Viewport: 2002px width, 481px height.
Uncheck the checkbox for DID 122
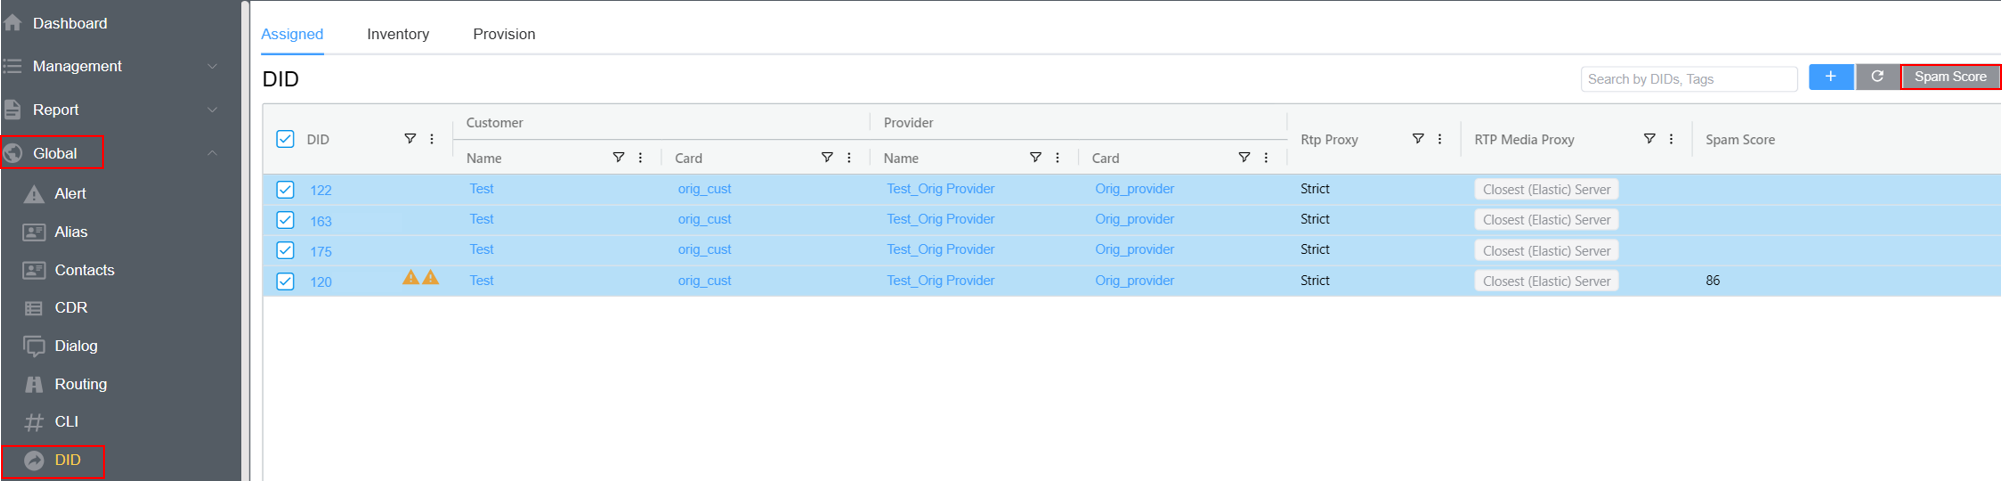[285, 189]
